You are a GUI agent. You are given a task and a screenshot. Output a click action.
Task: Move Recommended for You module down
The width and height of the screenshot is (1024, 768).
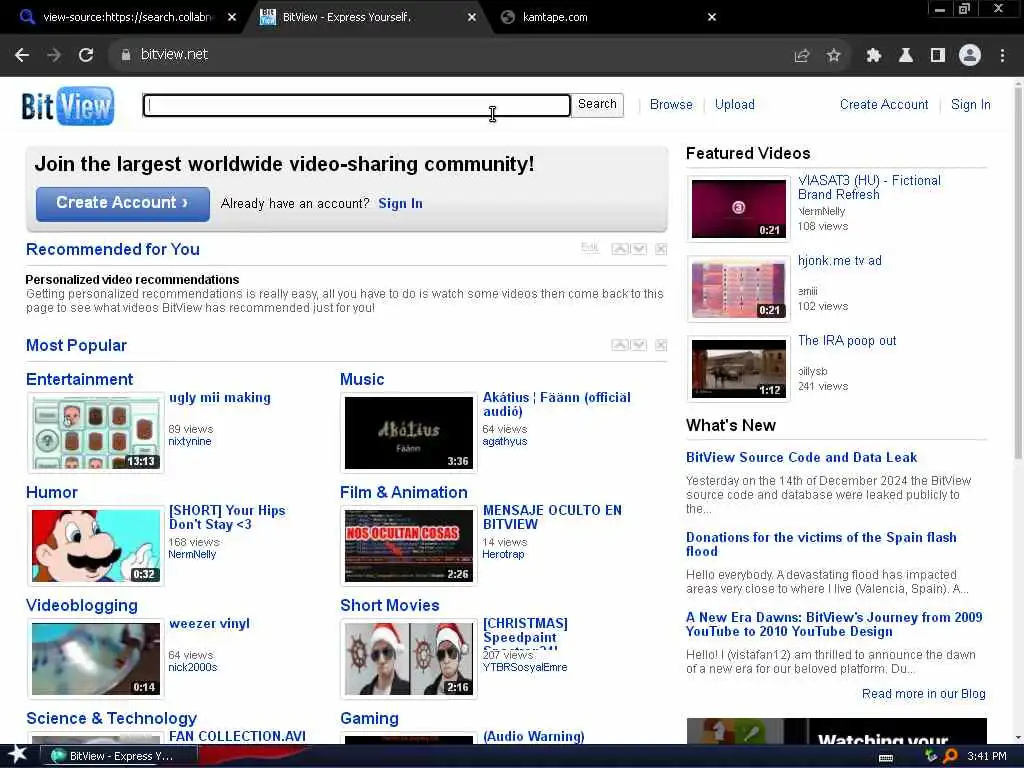click(x=639, y=249)
